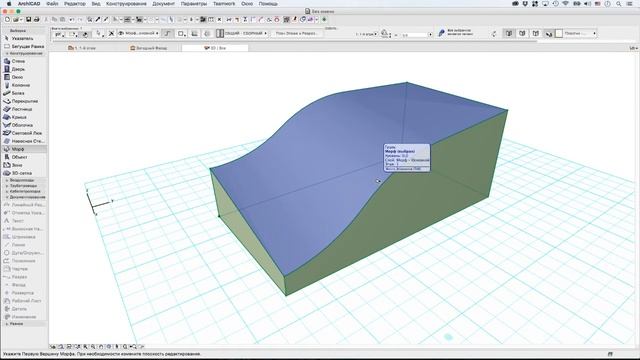Click the pick-up parameters eyedropper icon
640x360 pixels.
click(98, 19)
